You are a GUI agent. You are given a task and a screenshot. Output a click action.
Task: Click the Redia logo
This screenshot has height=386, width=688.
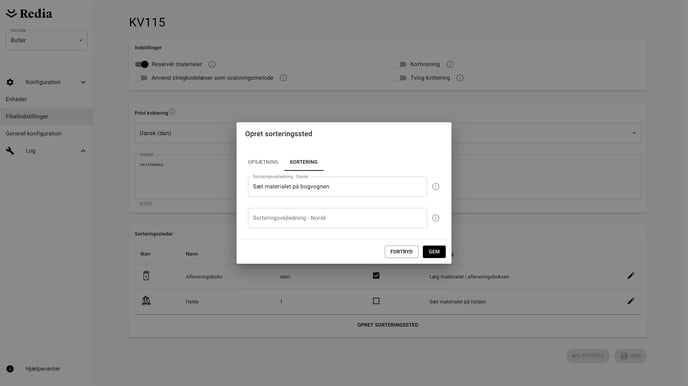[29, 14]
